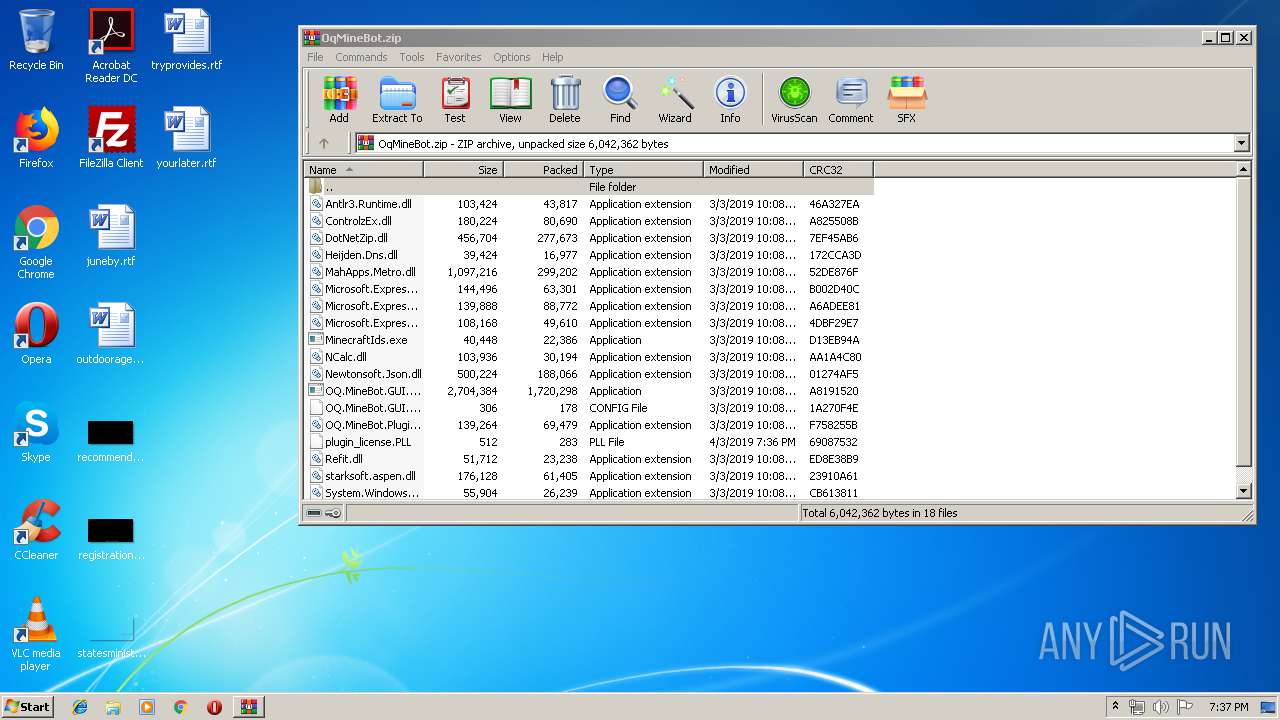Click the status bar drive/key icon
The height and width of the screenshot is (720, 1280).
pyautogui.click(x=324, y=513)
